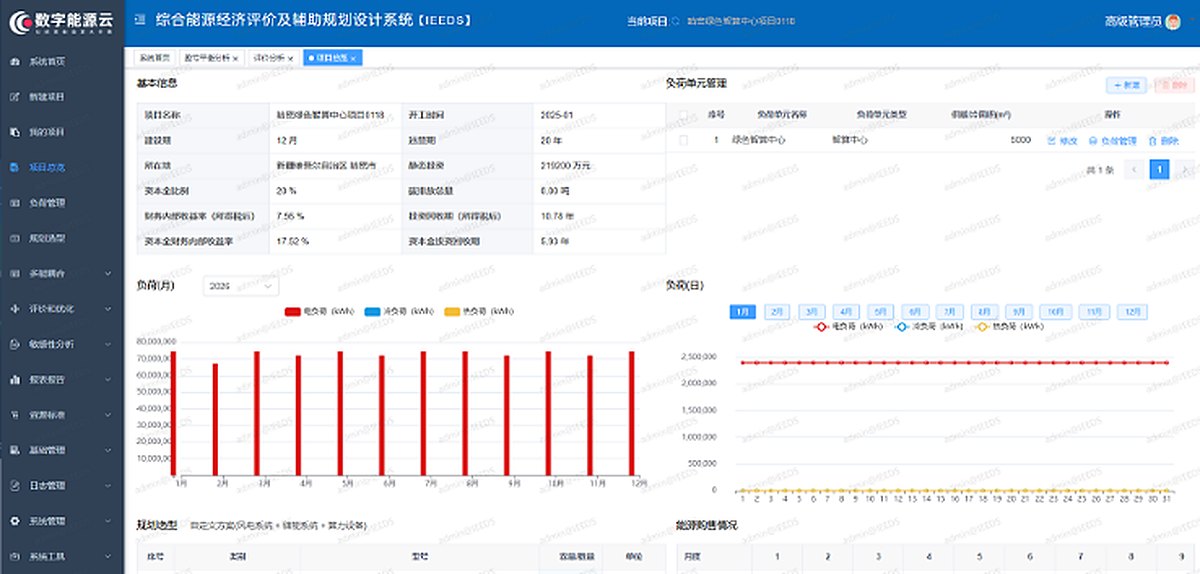
Task: Click the 敏感性分析 sidebar icon
Action: (14, 344)
